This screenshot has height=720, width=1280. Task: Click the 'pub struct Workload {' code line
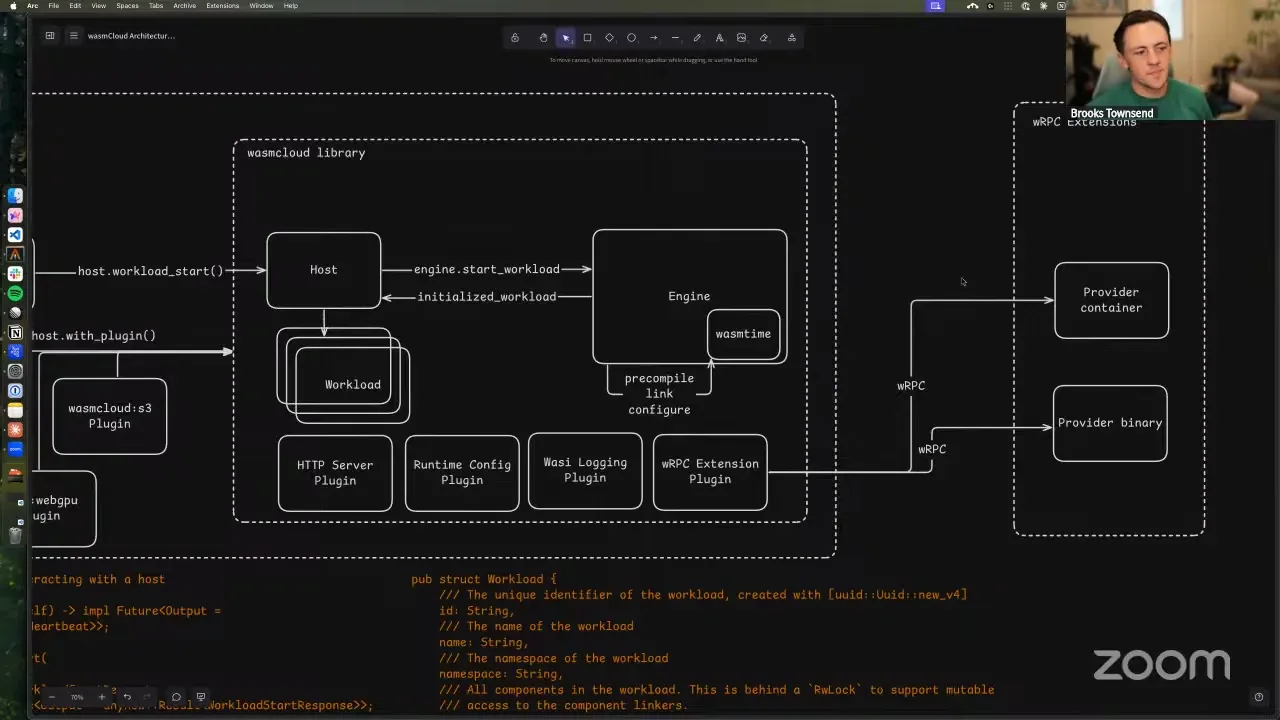484,579
